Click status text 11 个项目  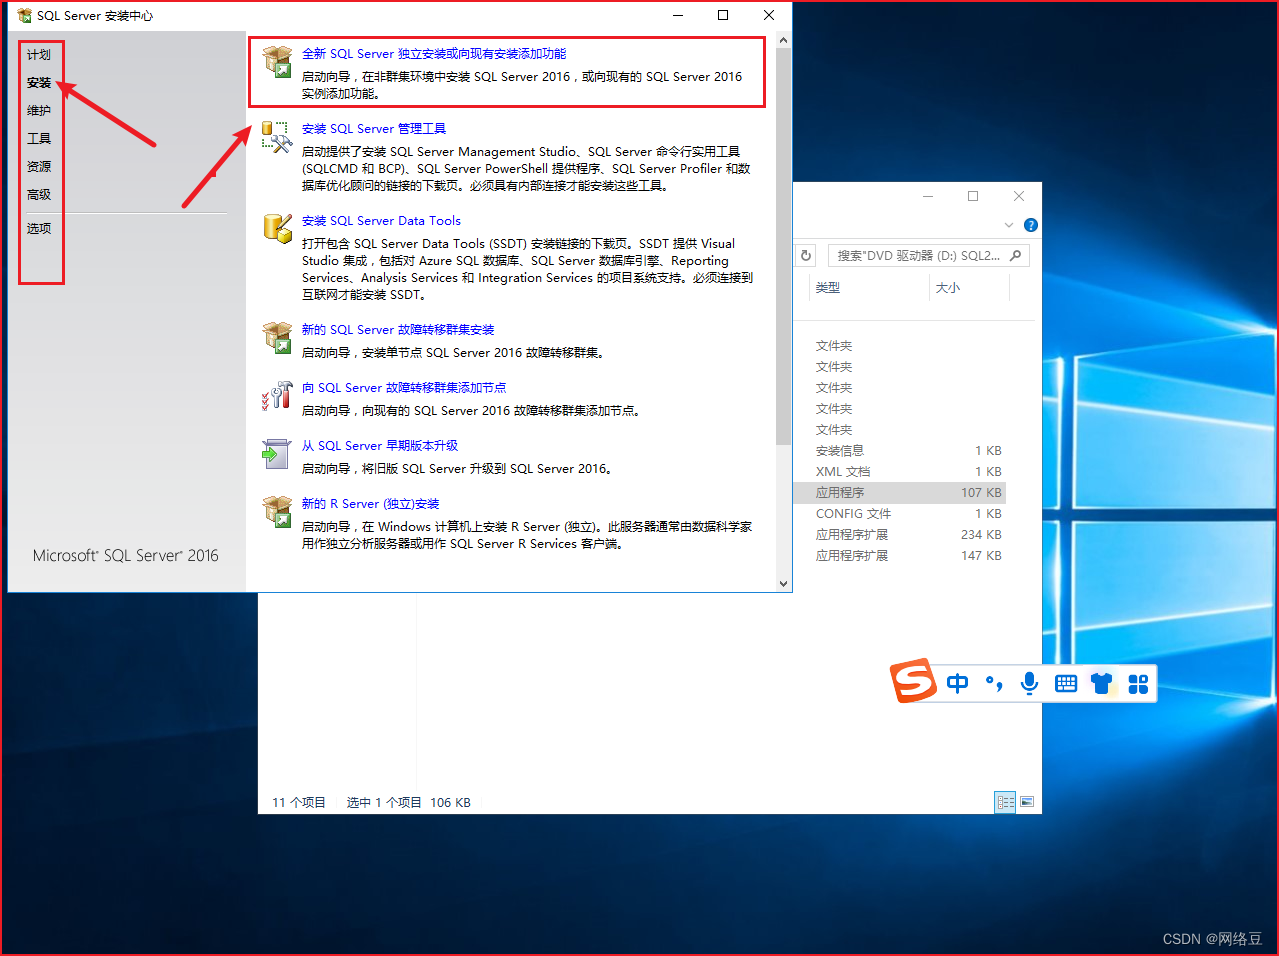tap(299, 803)
